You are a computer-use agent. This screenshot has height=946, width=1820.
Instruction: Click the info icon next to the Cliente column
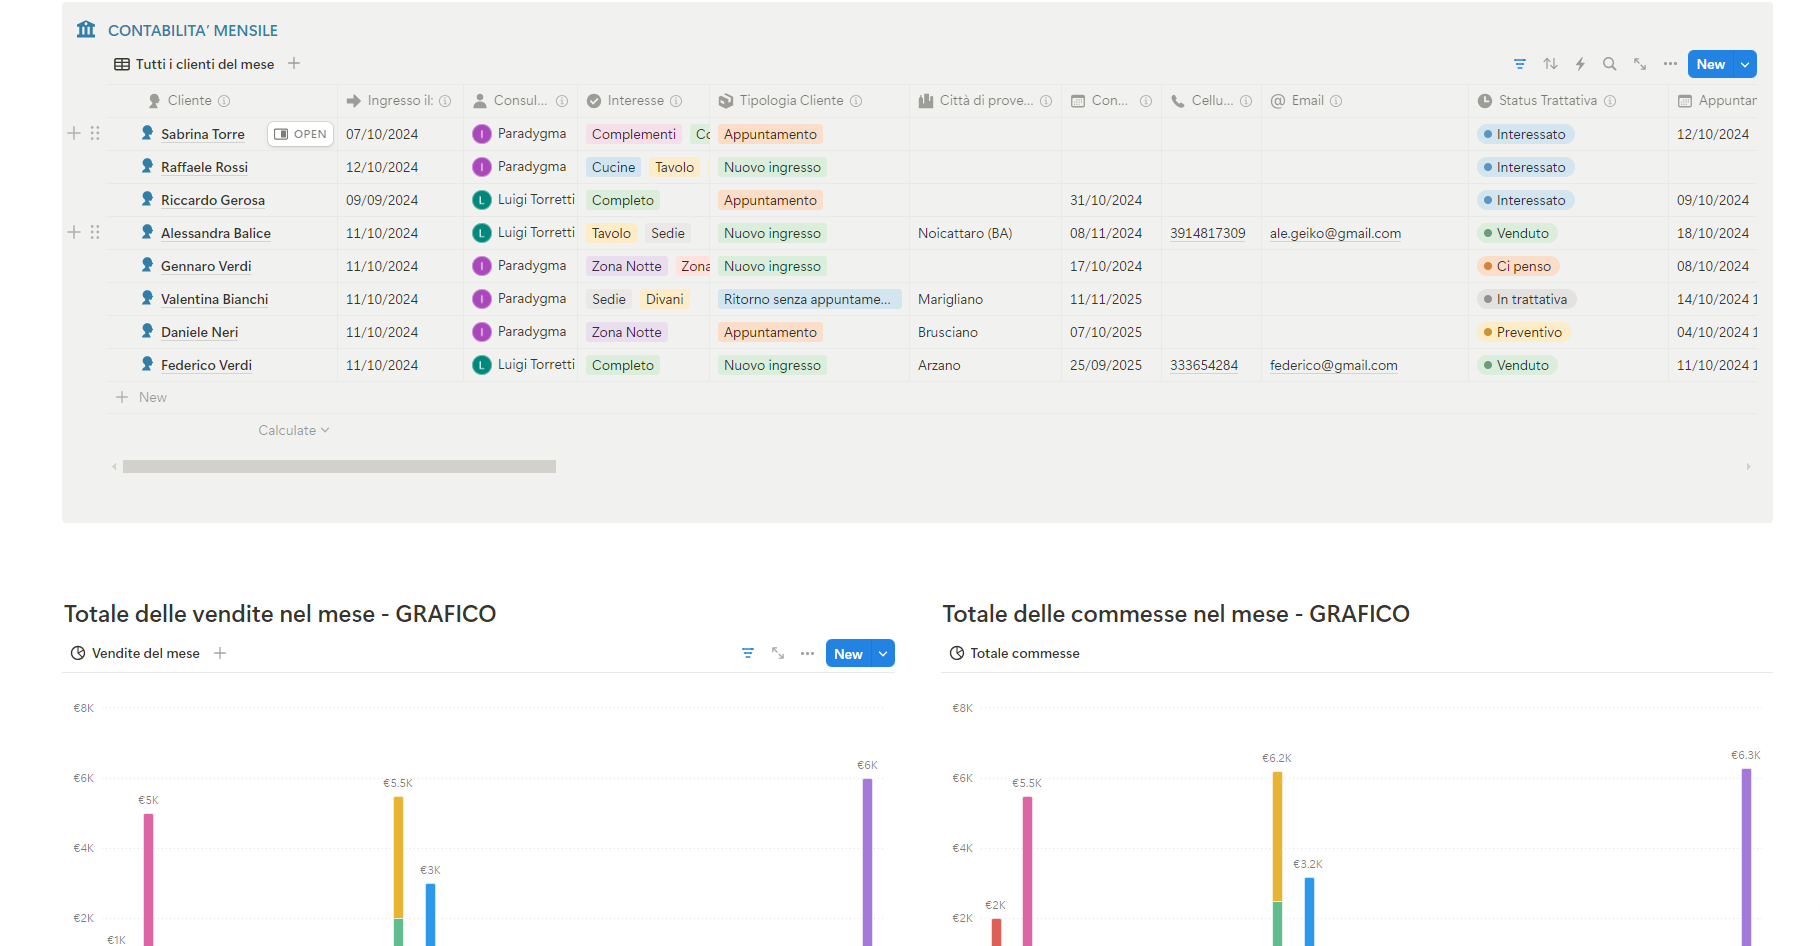(x=224, y=101)
